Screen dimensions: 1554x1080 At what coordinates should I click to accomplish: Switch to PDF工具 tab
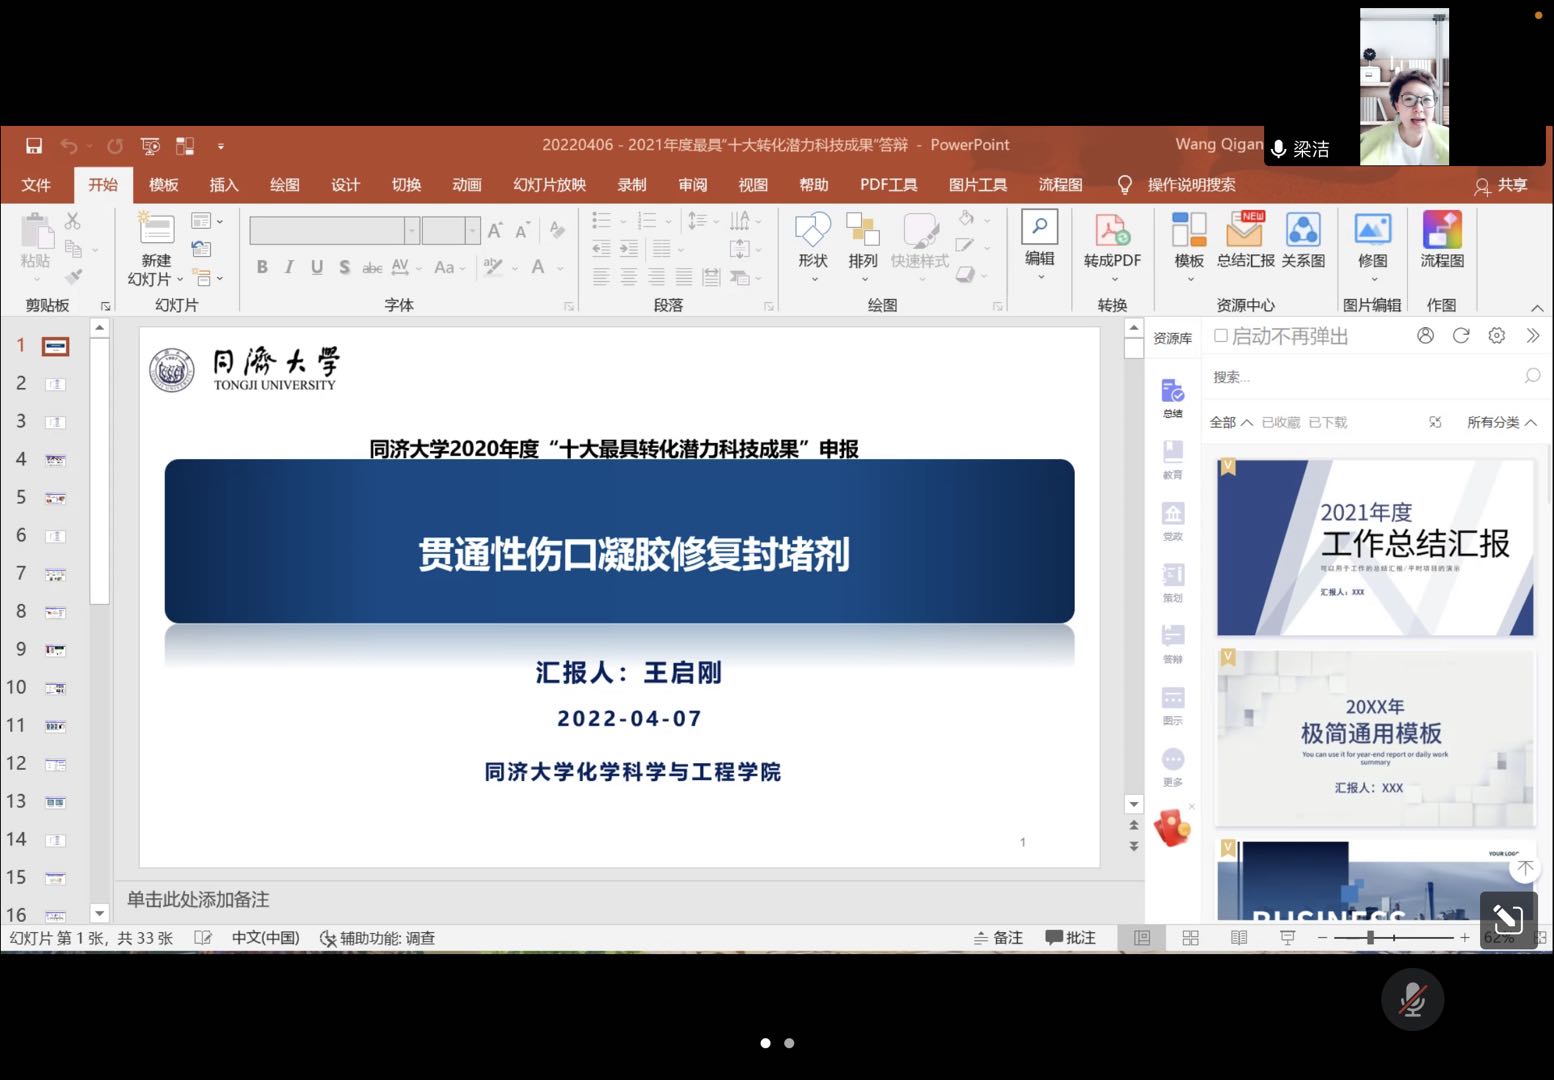click(888, 185)
